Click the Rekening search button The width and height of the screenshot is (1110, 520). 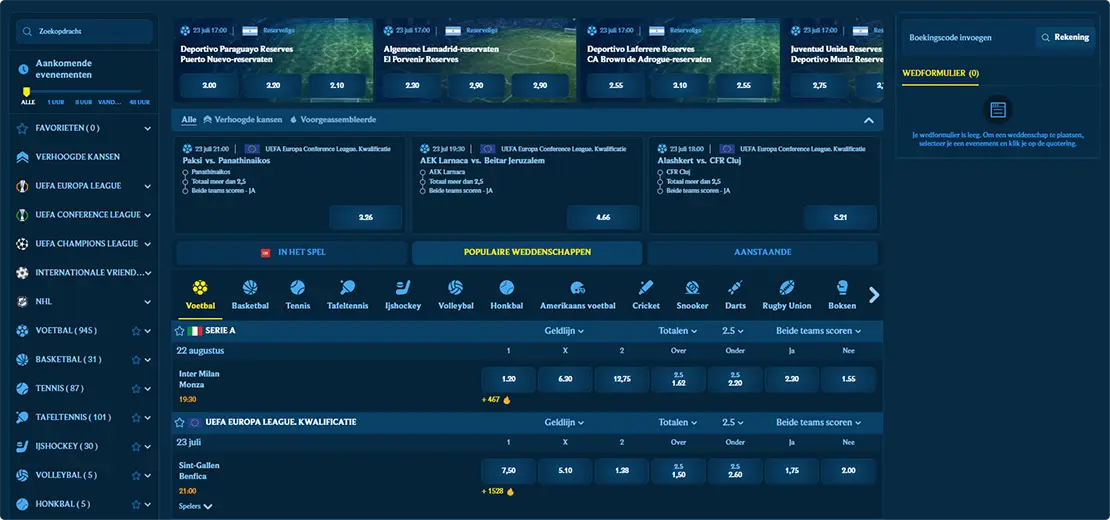[x=1065, y=37]
